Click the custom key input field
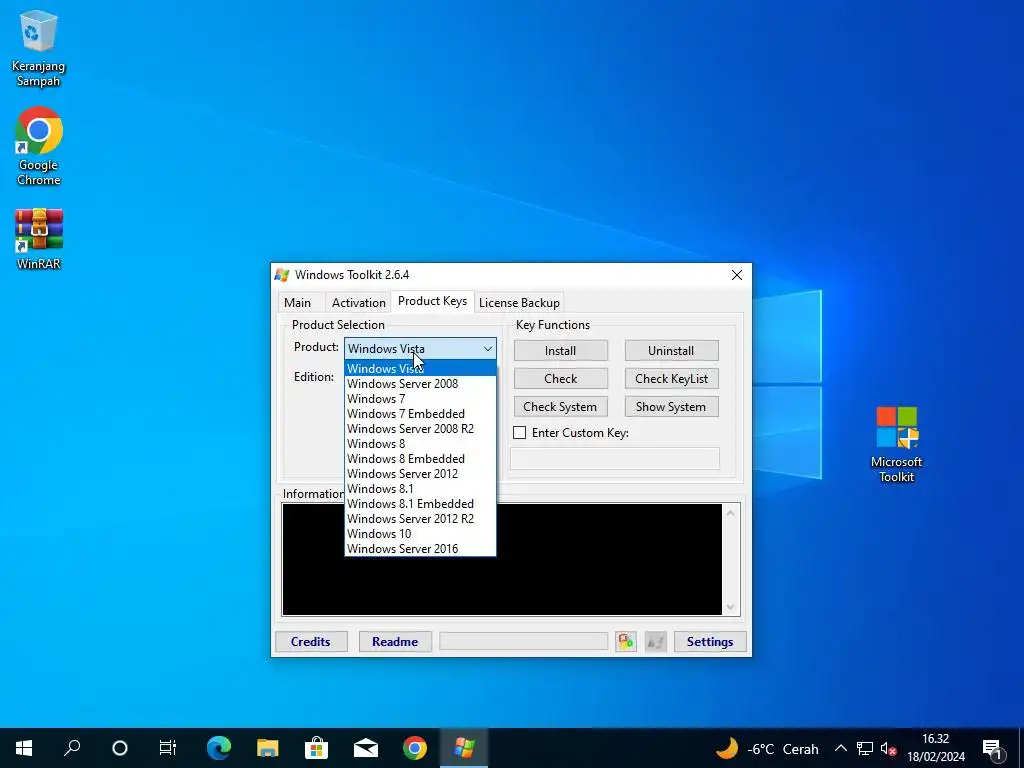The width and height of the screenshot is (1024, 768). pos(615,458)
